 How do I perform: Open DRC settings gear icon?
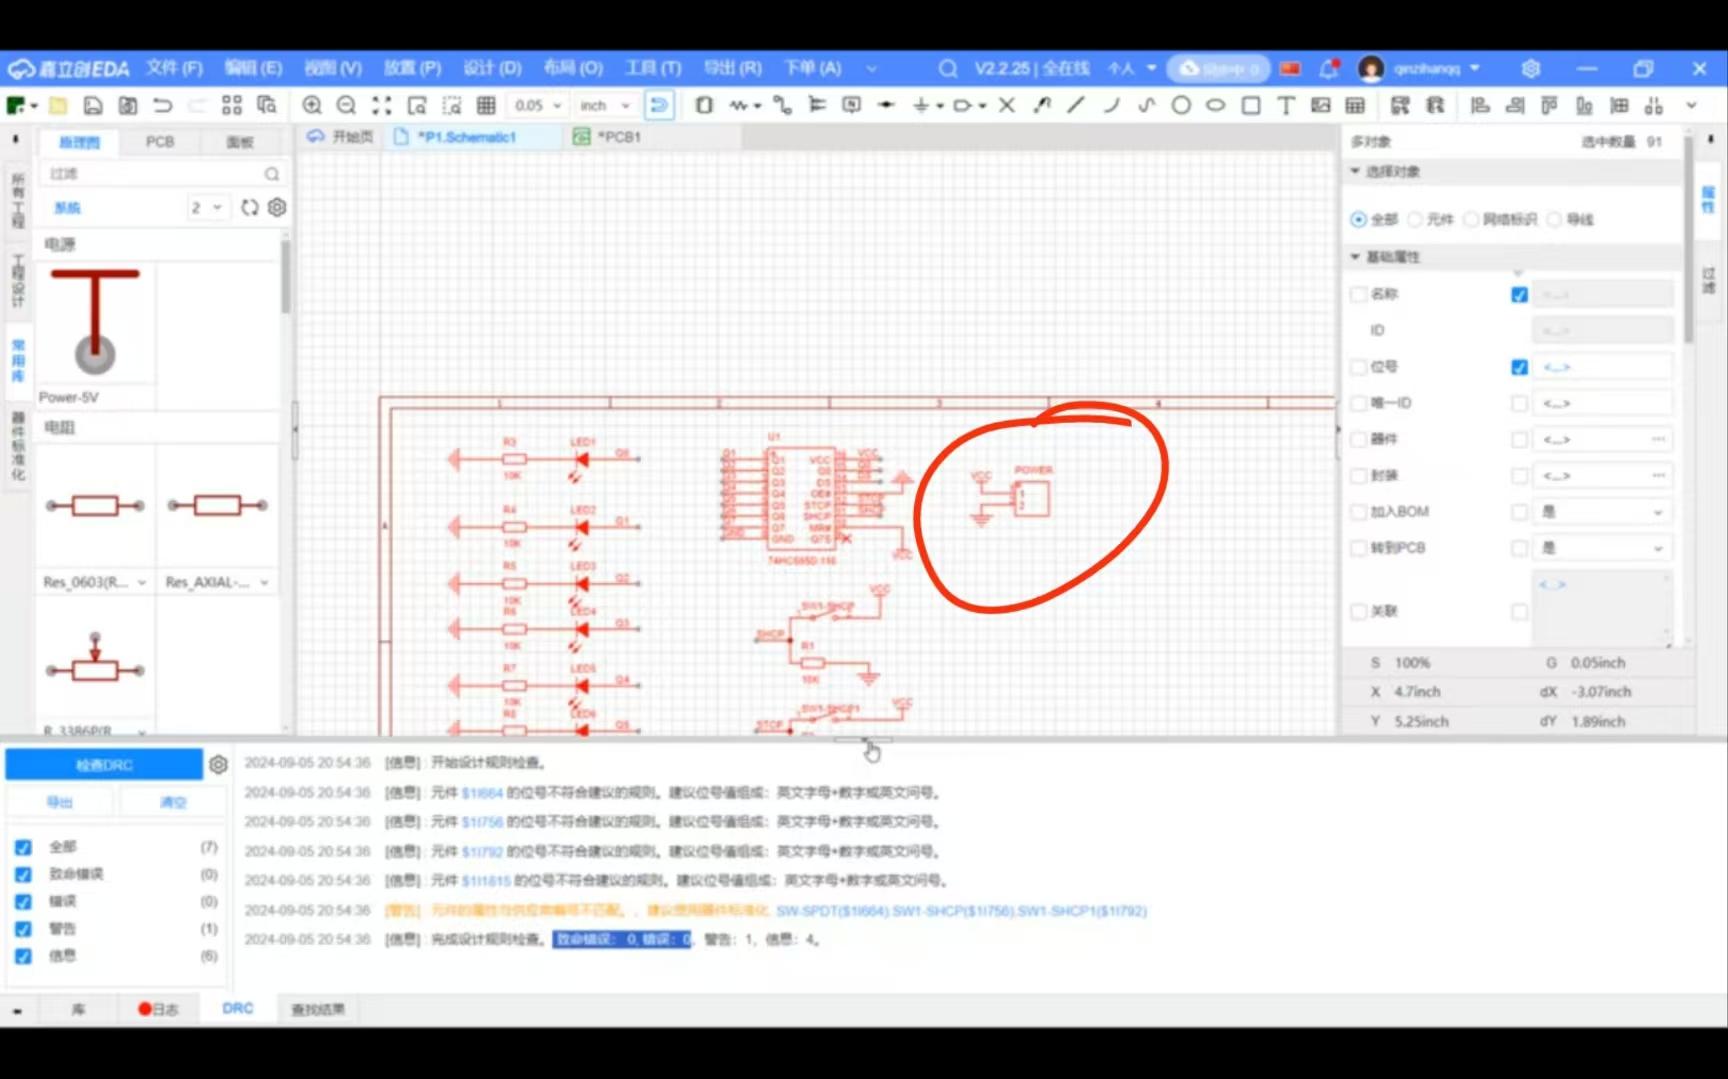218,765
